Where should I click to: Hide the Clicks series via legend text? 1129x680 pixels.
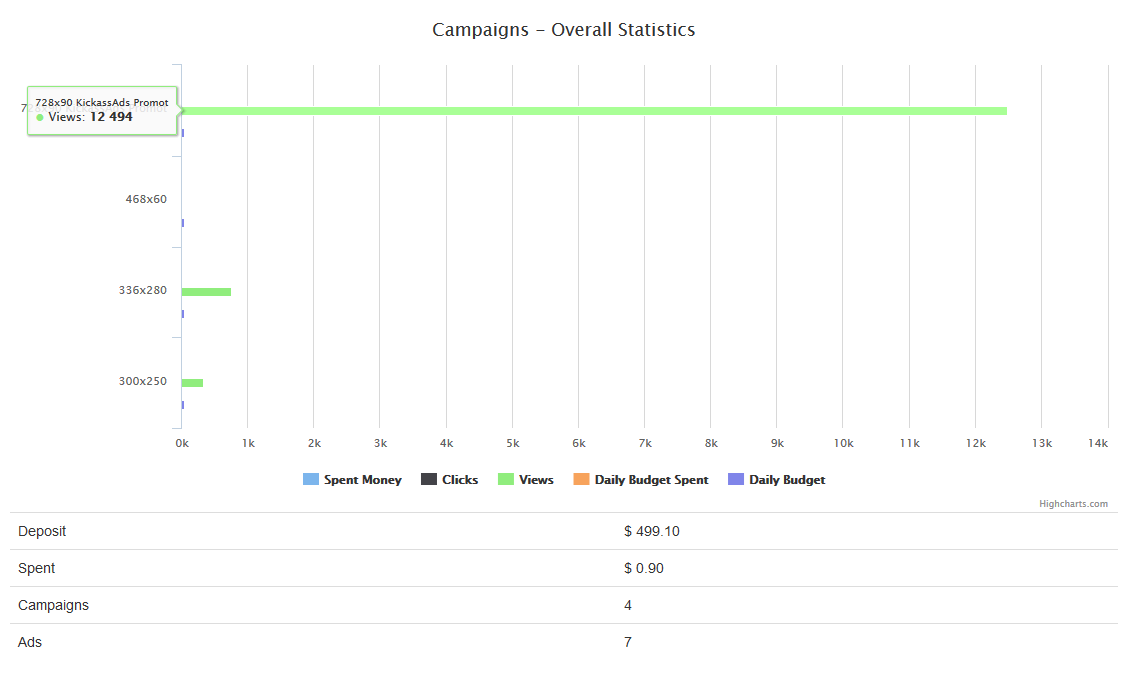pos(460,480)
